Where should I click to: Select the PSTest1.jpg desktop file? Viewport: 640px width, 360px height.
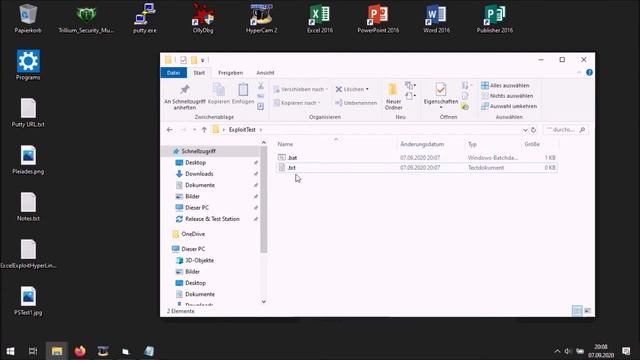(x=28, y=301)
